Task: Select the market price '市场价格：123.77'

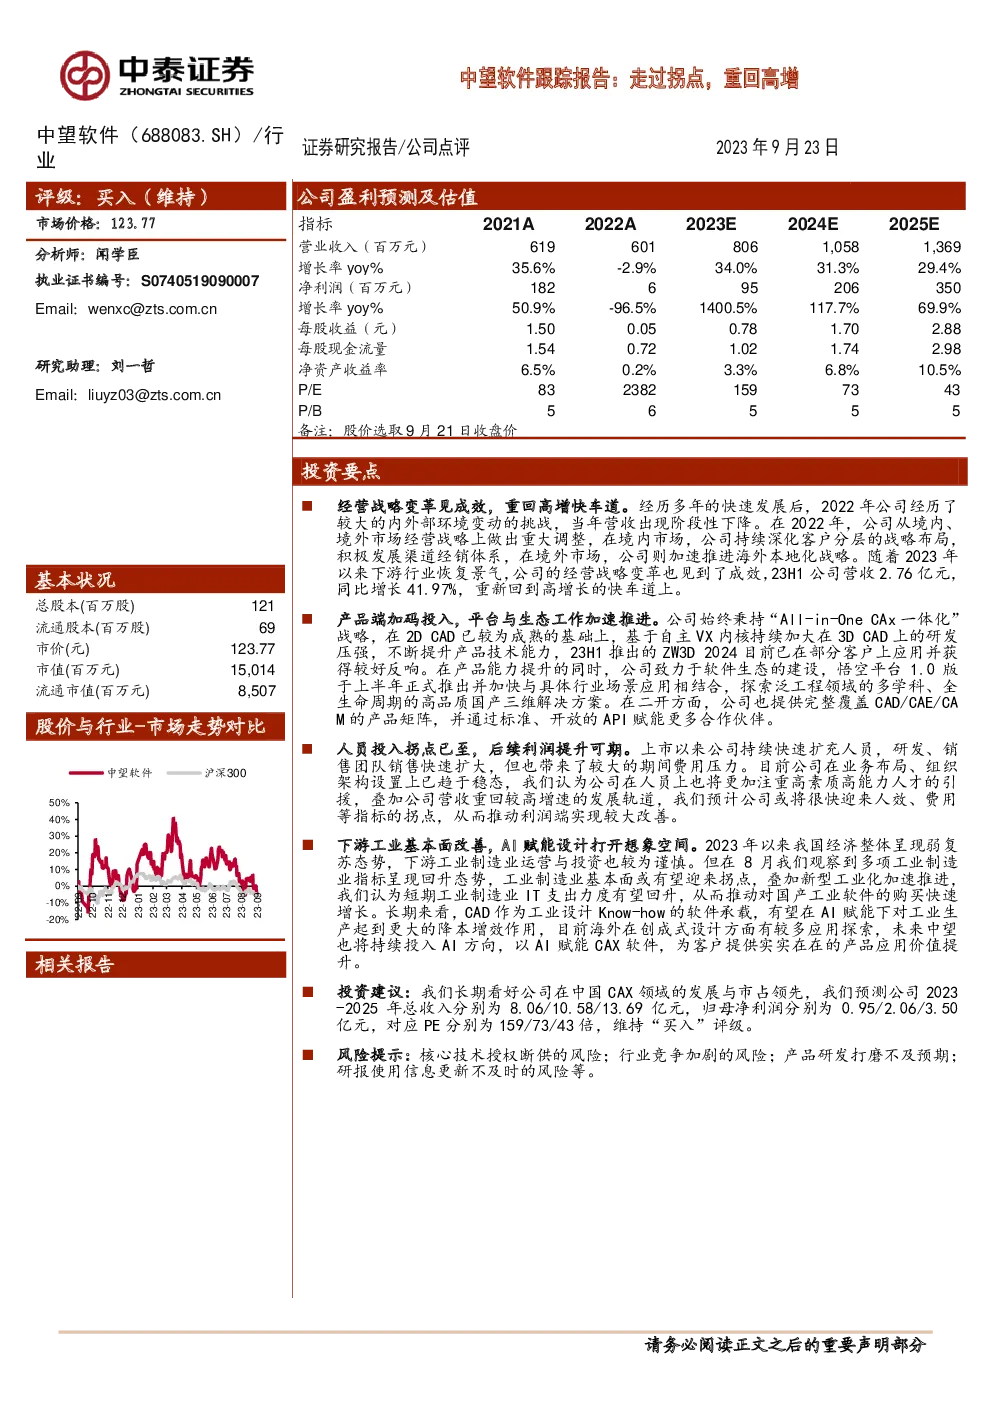Action: (96, 224)
